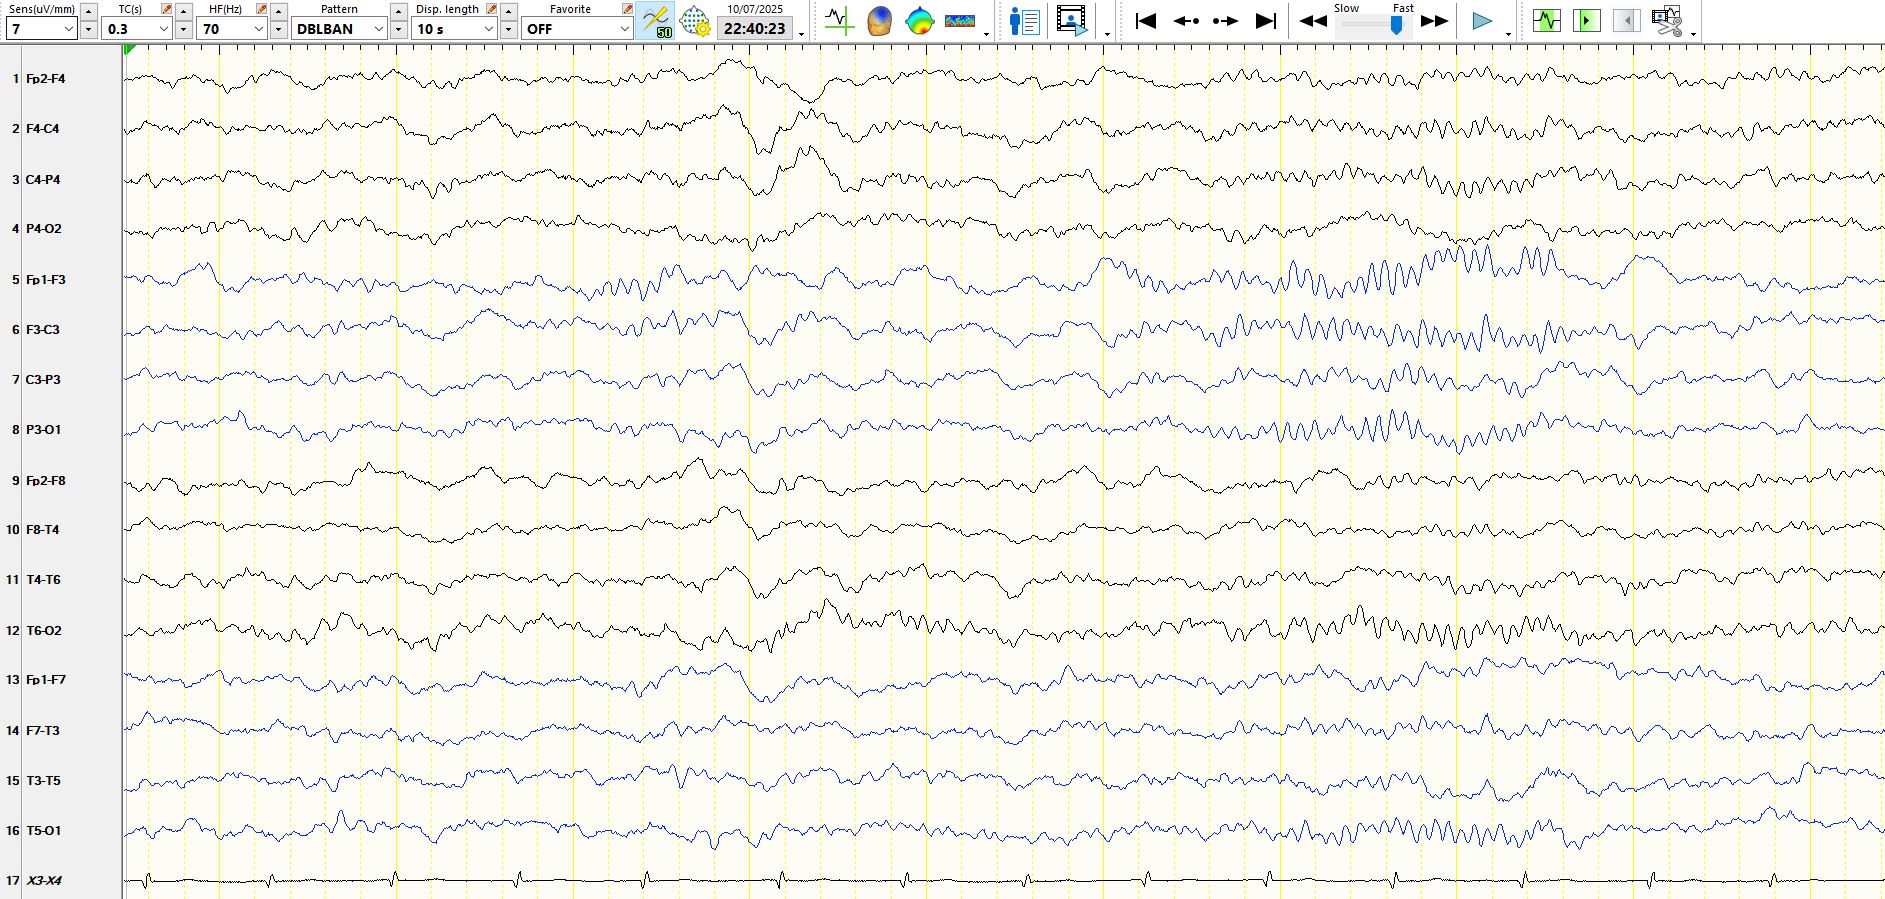Select the P4-O2 channel label

point(44,228)
